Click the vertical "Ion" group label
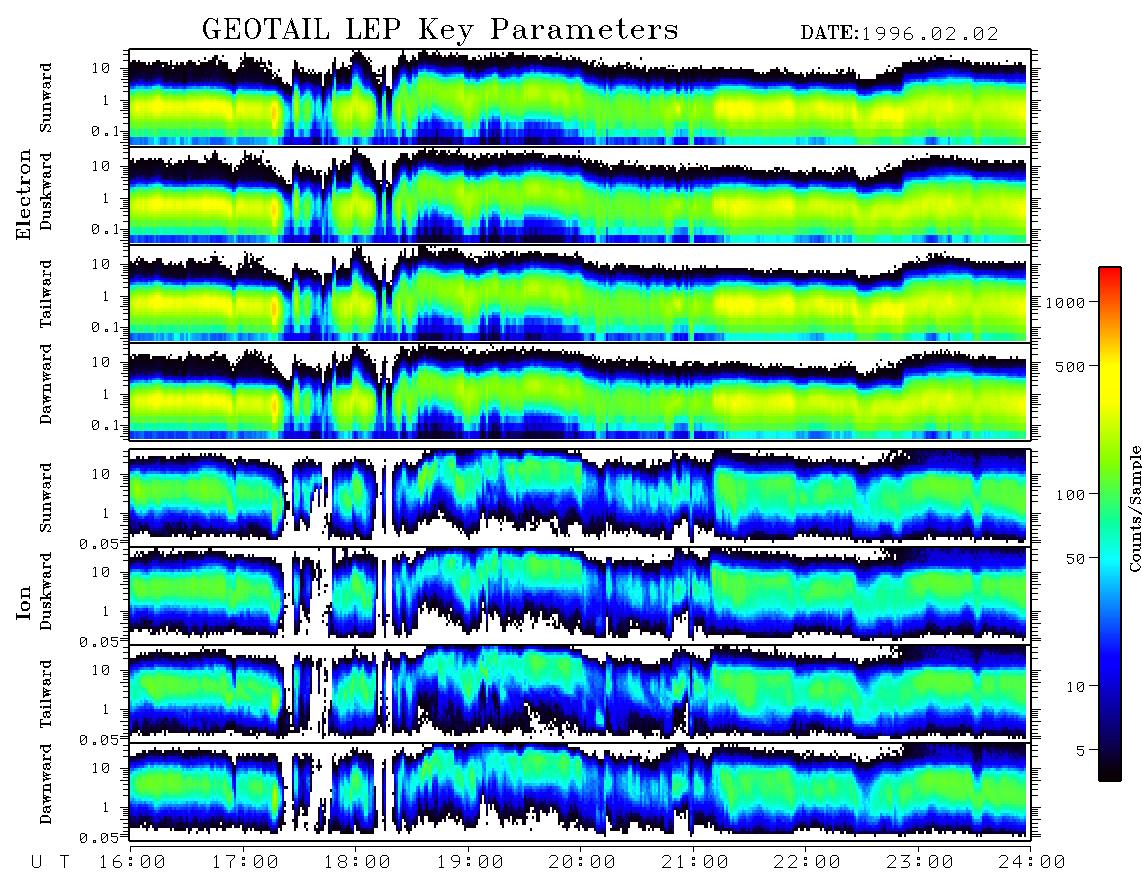 [x=24, y=602]
